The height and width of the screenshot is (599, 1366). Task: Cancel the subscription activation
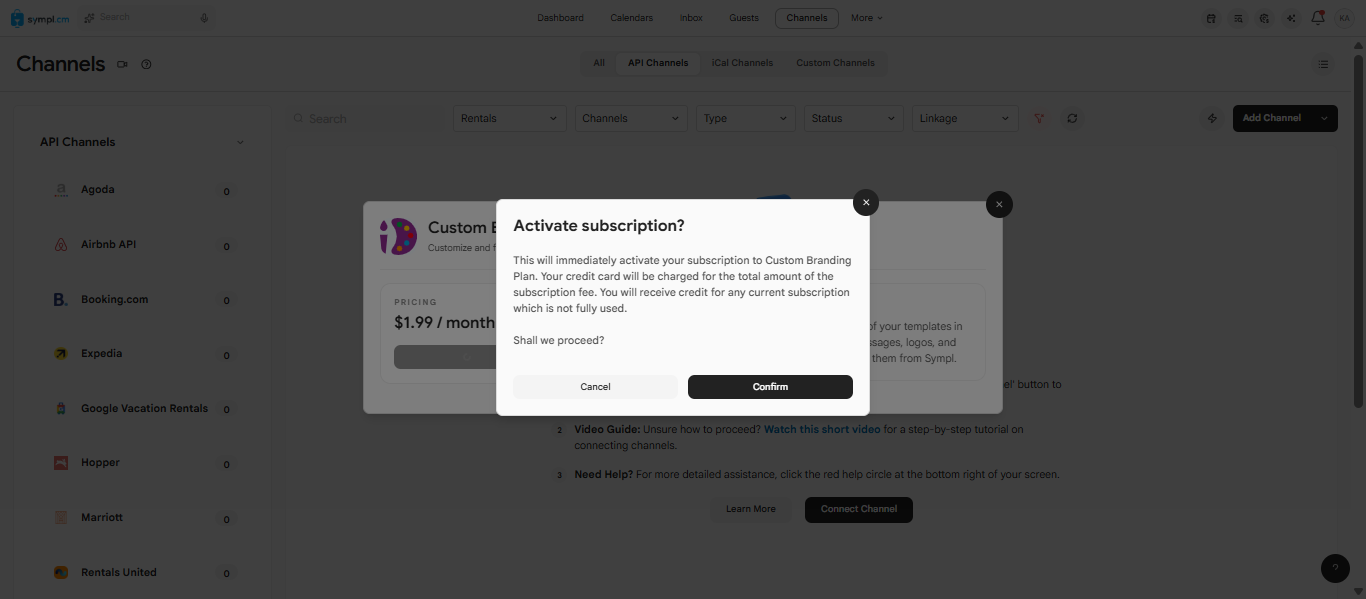point(595,387)
